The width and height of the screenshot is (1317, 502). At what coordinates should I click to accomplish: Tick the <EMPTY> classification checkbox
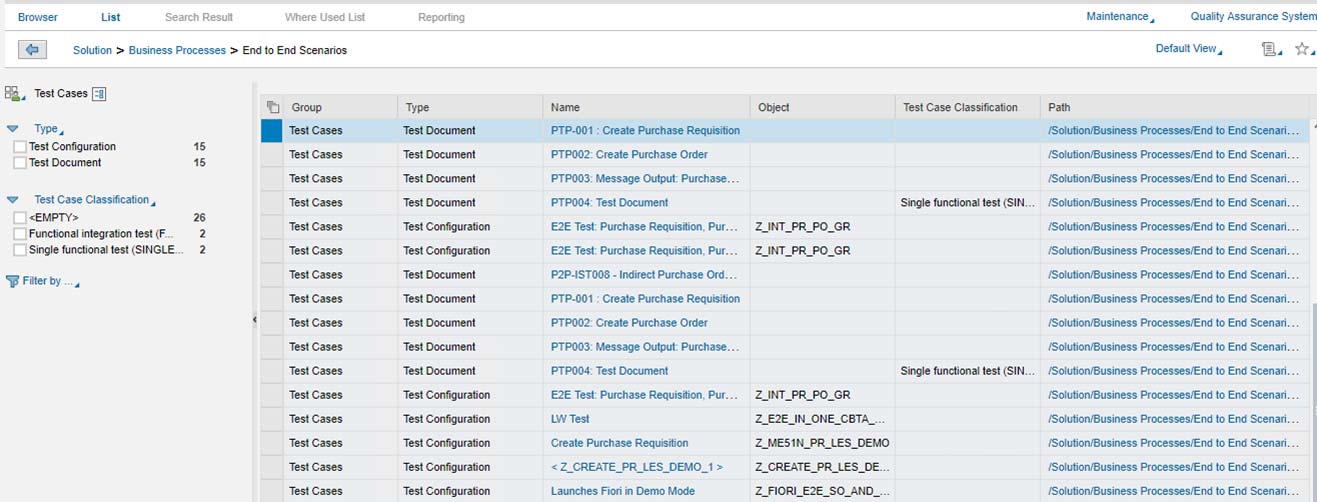click(x=20, y=218)
